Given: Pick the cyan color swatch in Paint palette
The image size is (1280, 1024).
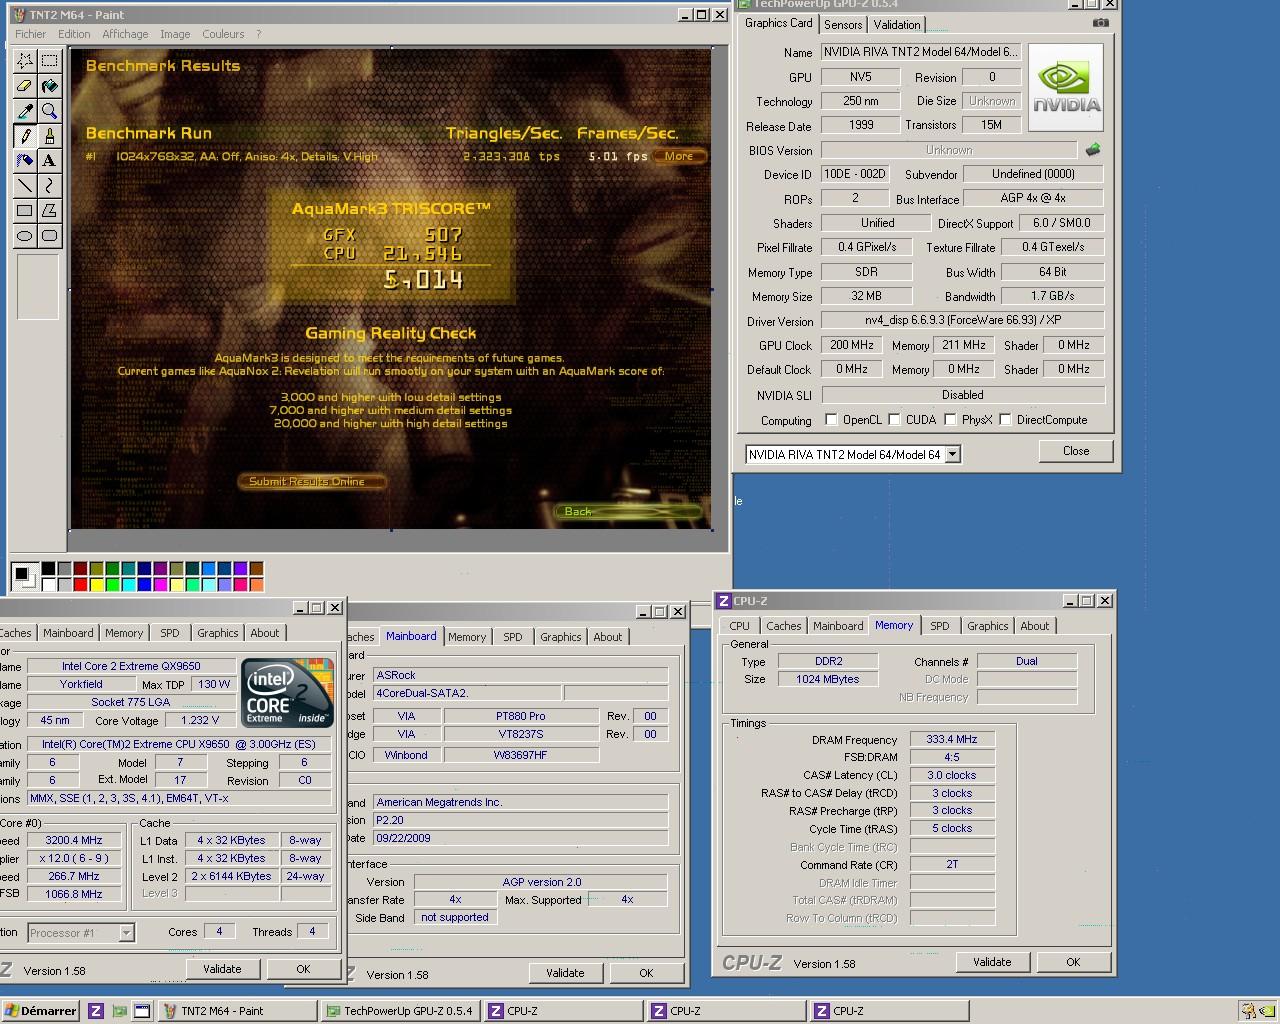Looking at the screenshot, I should (128, 584).
